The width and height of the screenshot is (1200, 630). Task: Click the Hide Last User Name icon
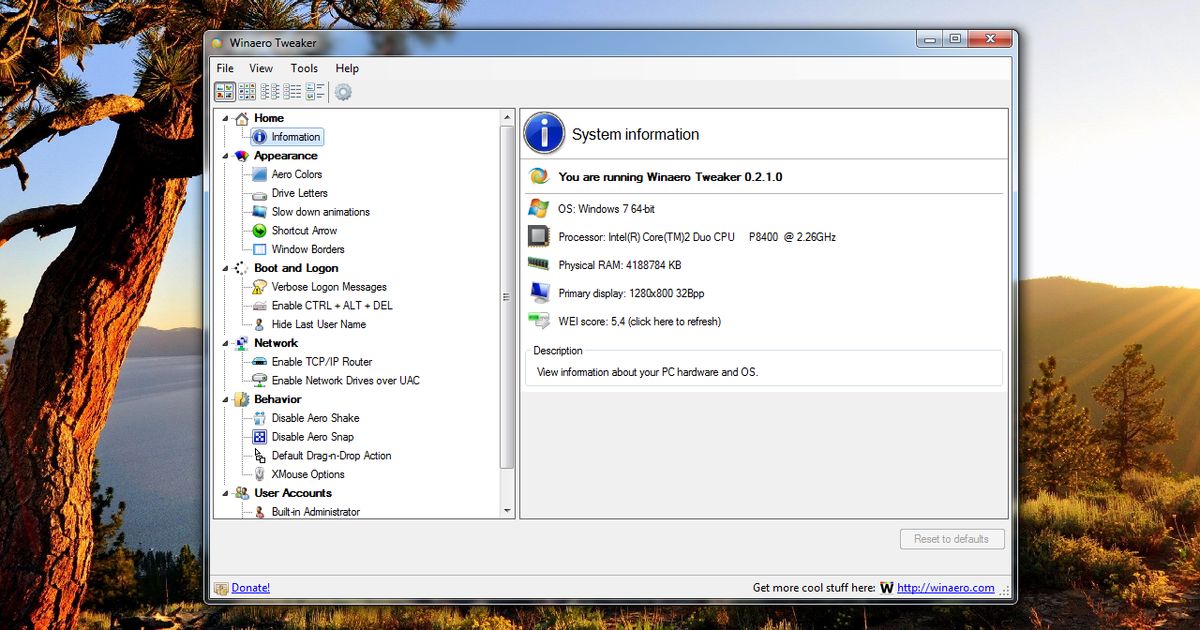[x=260, y=325]
